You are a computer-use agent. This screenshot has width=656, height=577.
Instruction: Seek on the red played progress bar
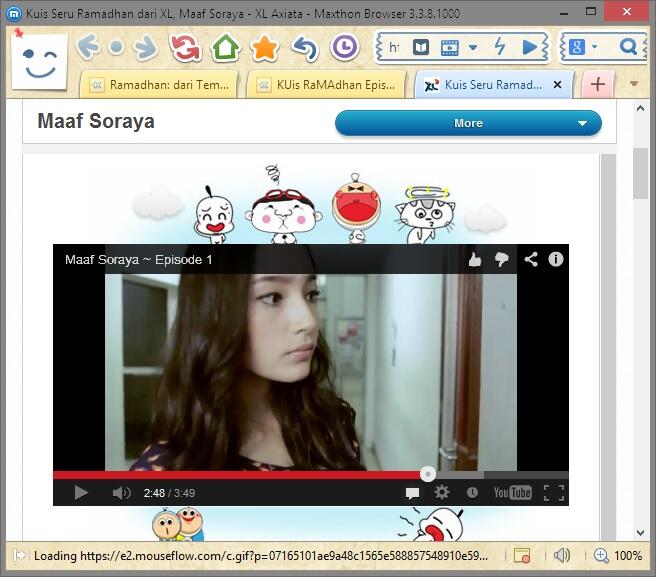coord(236,475)
